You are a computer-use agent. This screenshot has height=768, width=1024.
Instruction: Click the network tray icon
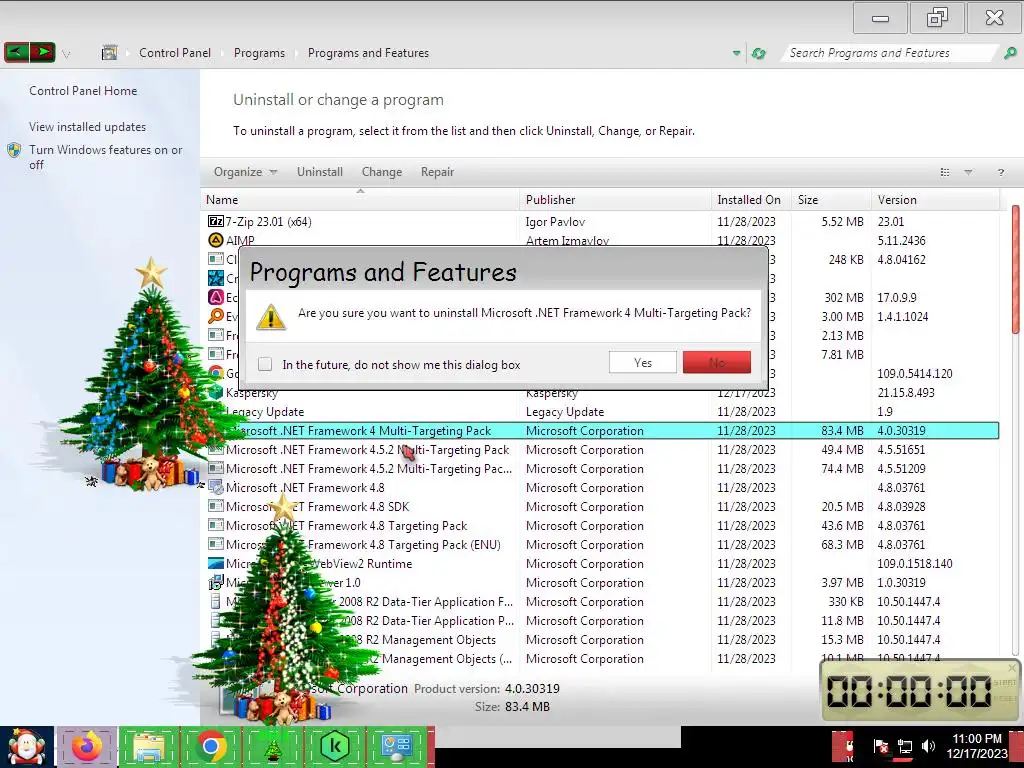tap(904, 746)
